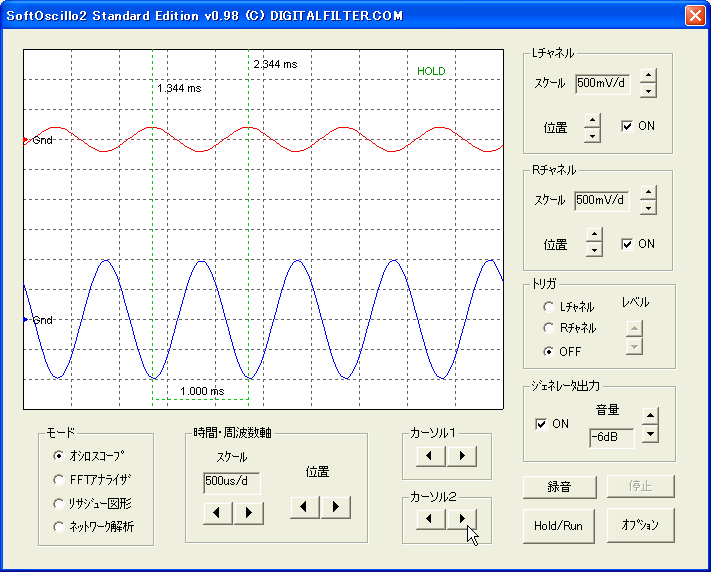This screenshot has height=572, width=711.
Task: Select FFT analyzer mode (FFTアナライザ)
Action: 58,479
